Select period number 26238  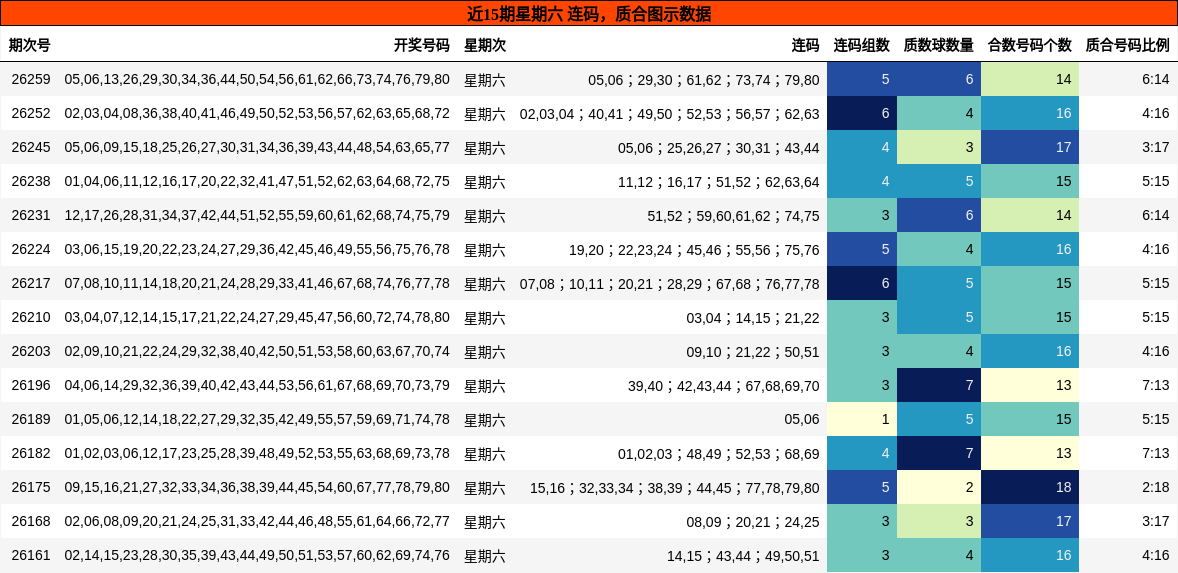tap(31, 182)
